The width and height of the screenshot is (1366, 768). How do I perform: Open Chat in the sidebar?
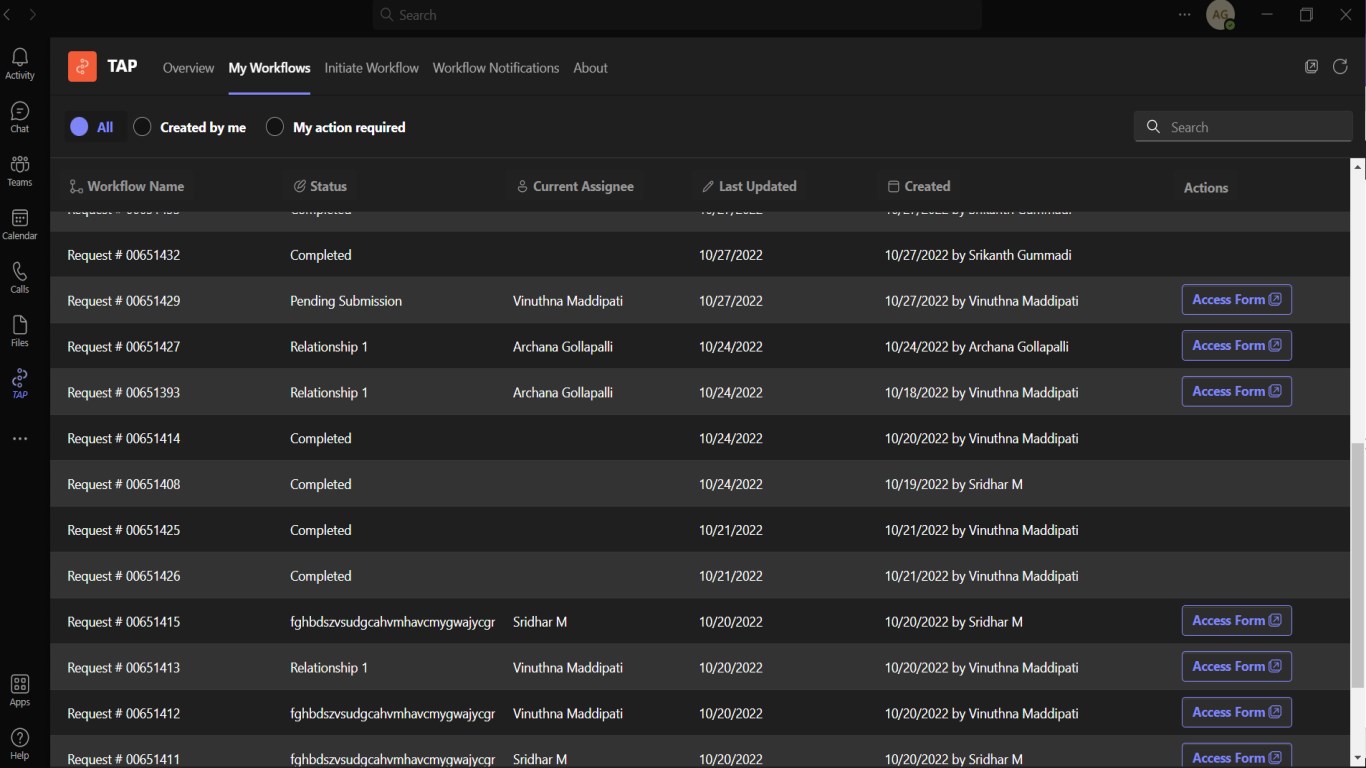click(x=20, y=116)
